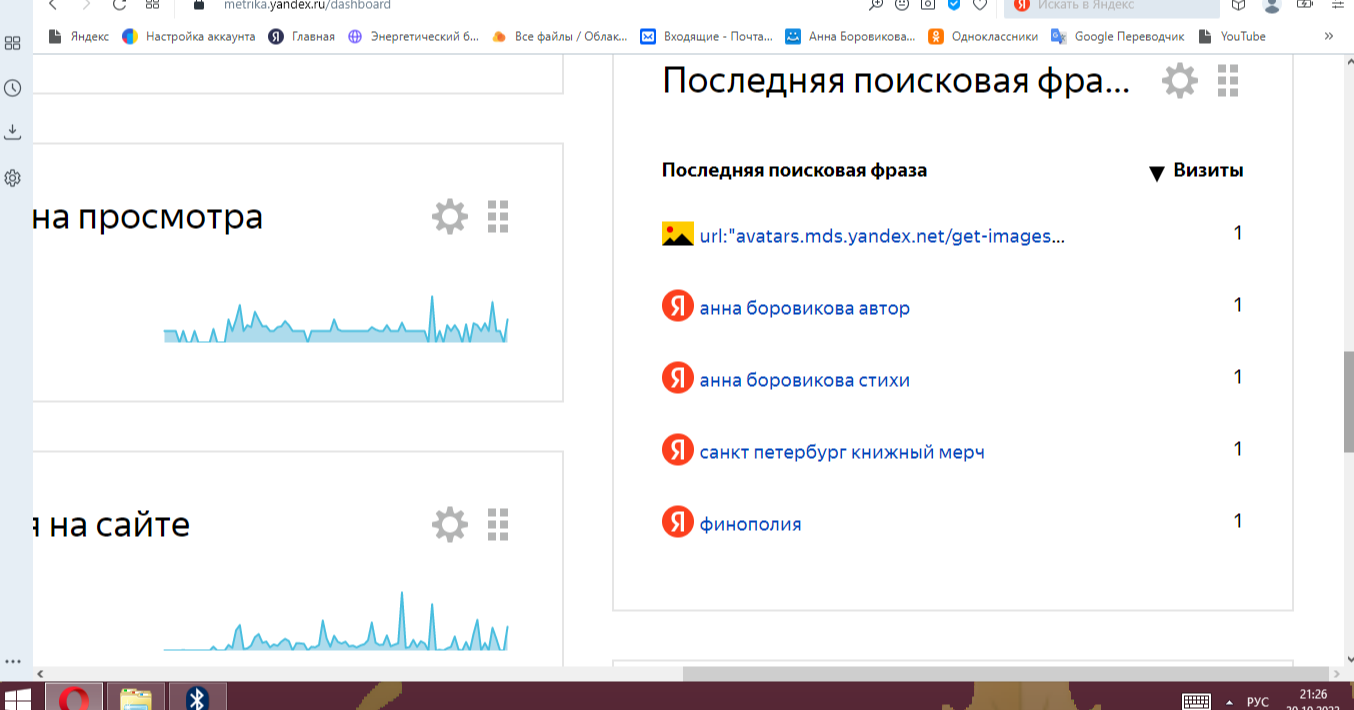Open 'Анна Боровикова...' bookmark

pyautogui.click(x=850, y=37)
